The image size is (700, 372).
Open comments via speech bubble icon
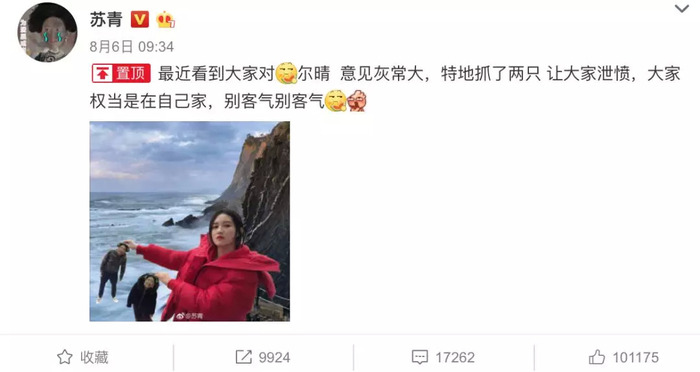point(420,357)
